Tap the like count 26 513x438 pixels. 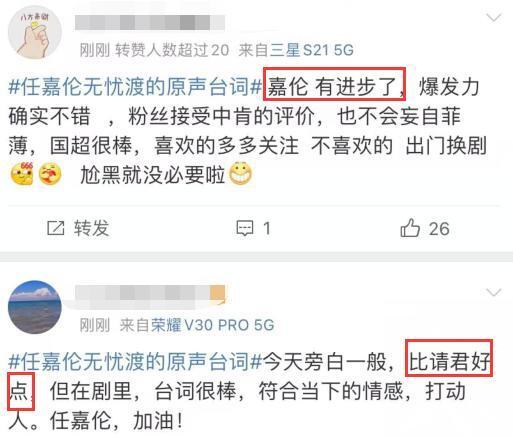click(439, 229)
